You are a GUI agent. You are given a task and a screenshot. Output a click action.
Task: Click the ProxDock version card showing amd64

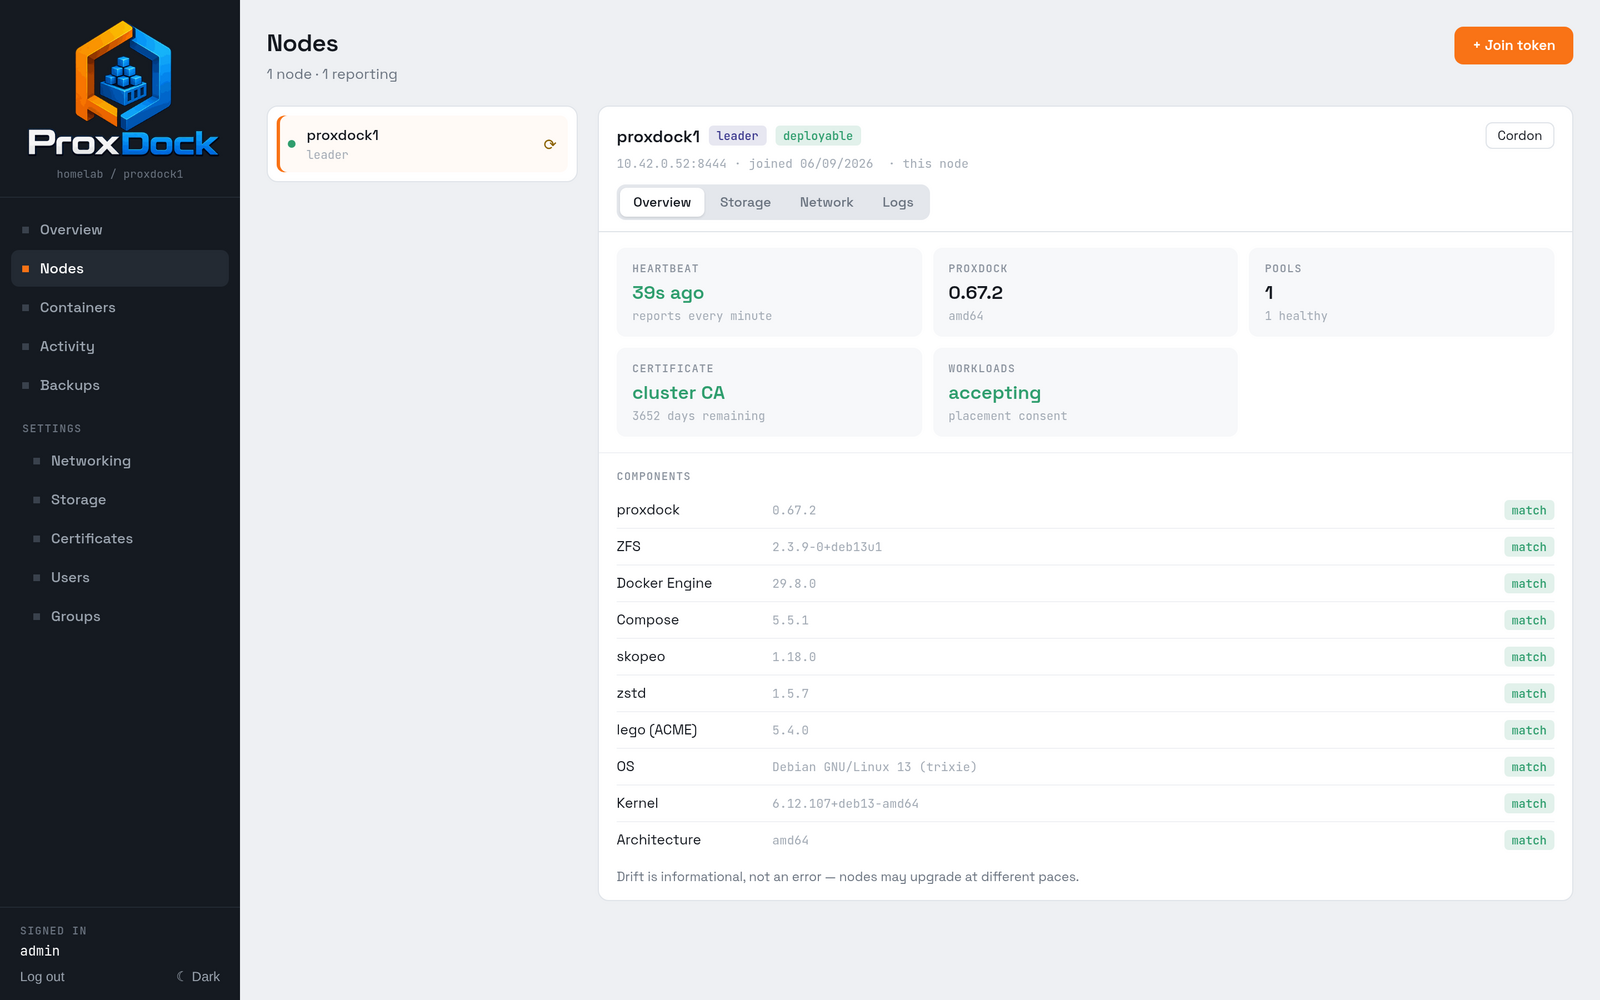point(1085,292)
